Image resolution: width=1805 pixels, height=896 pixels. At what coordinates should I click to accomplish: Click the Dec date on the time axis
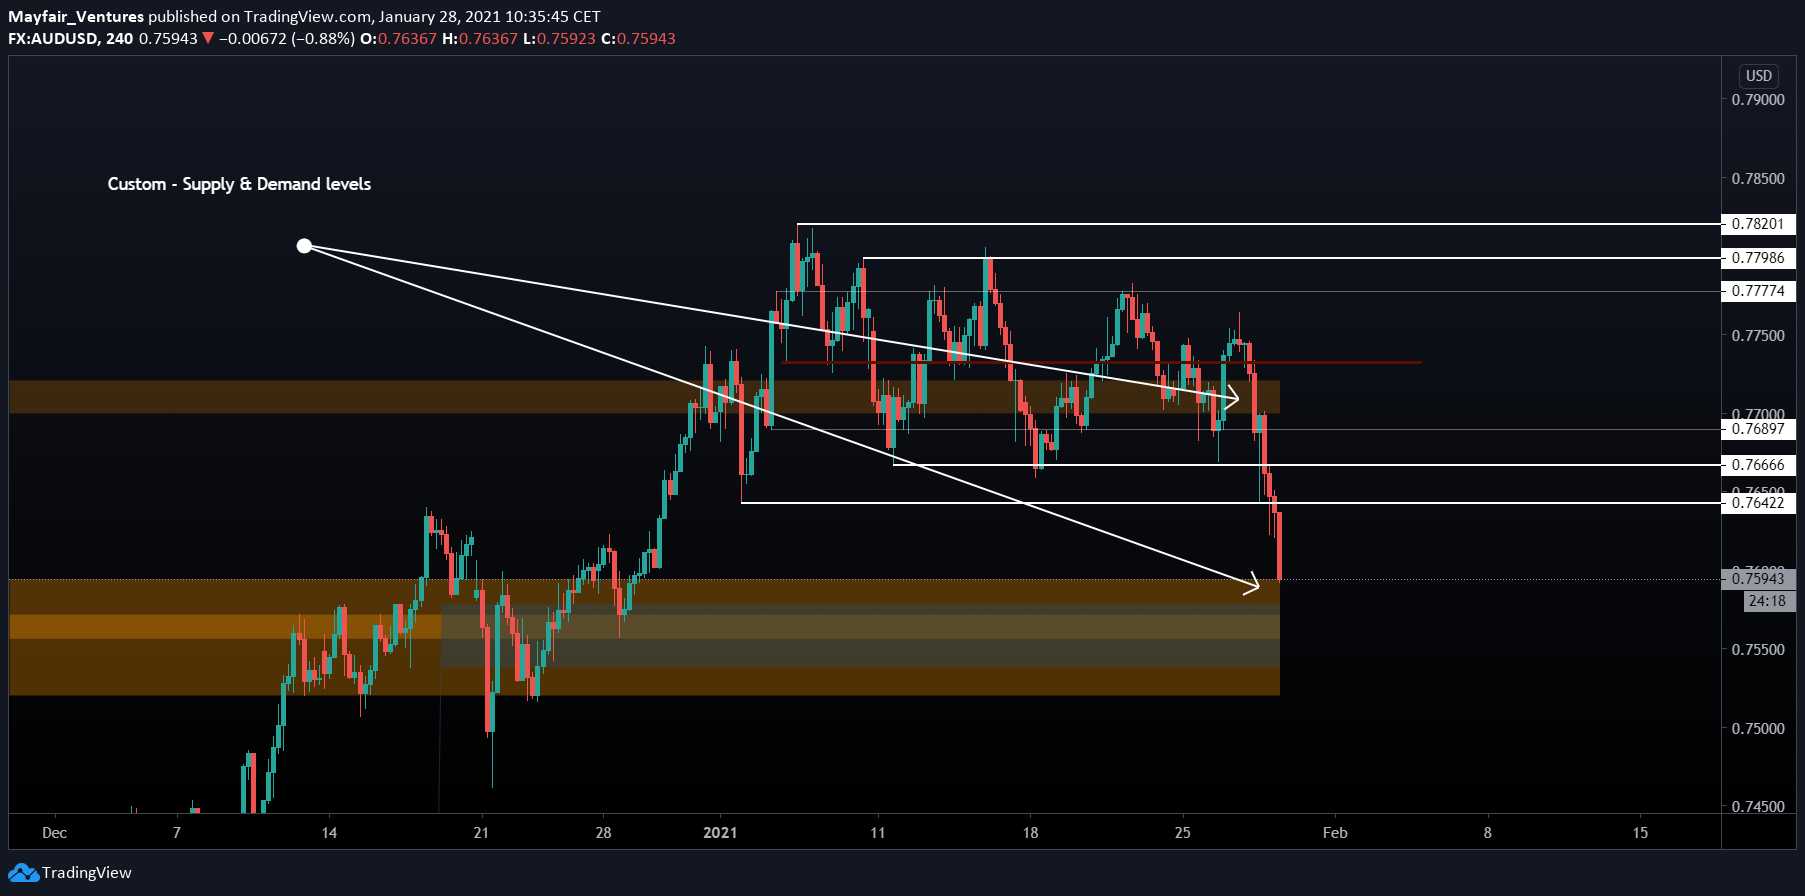[x=54, y=833]
